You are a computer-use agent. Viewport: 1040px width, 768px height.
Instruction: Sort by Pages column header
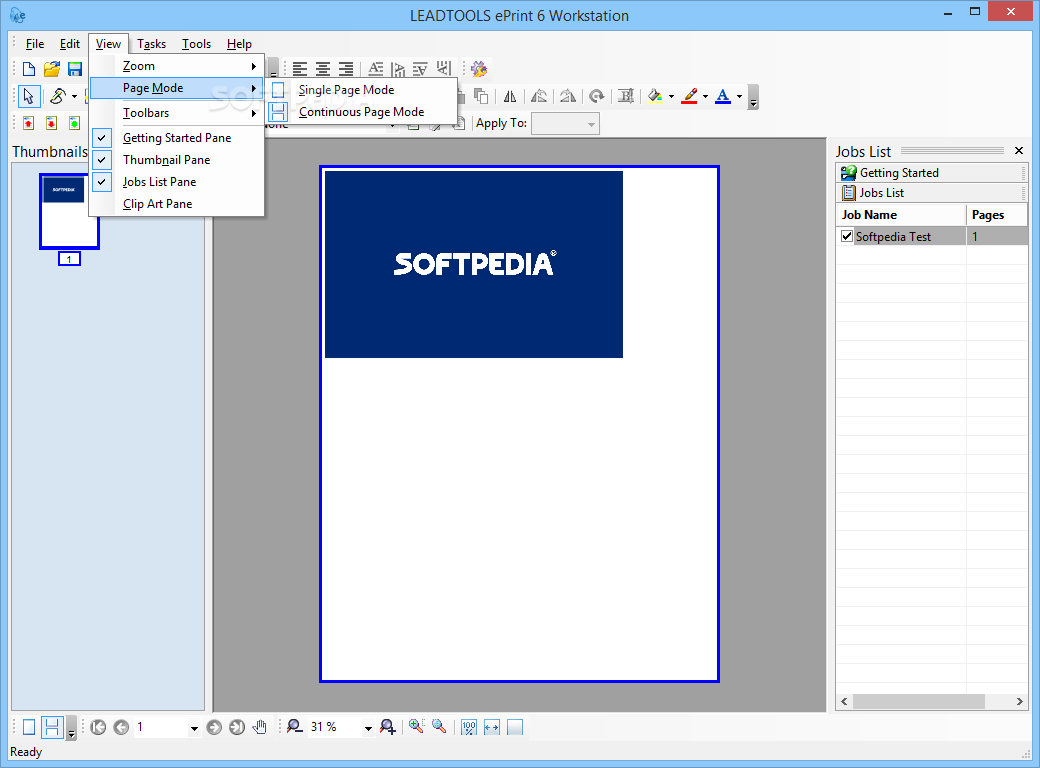click(x=997, y=215)
